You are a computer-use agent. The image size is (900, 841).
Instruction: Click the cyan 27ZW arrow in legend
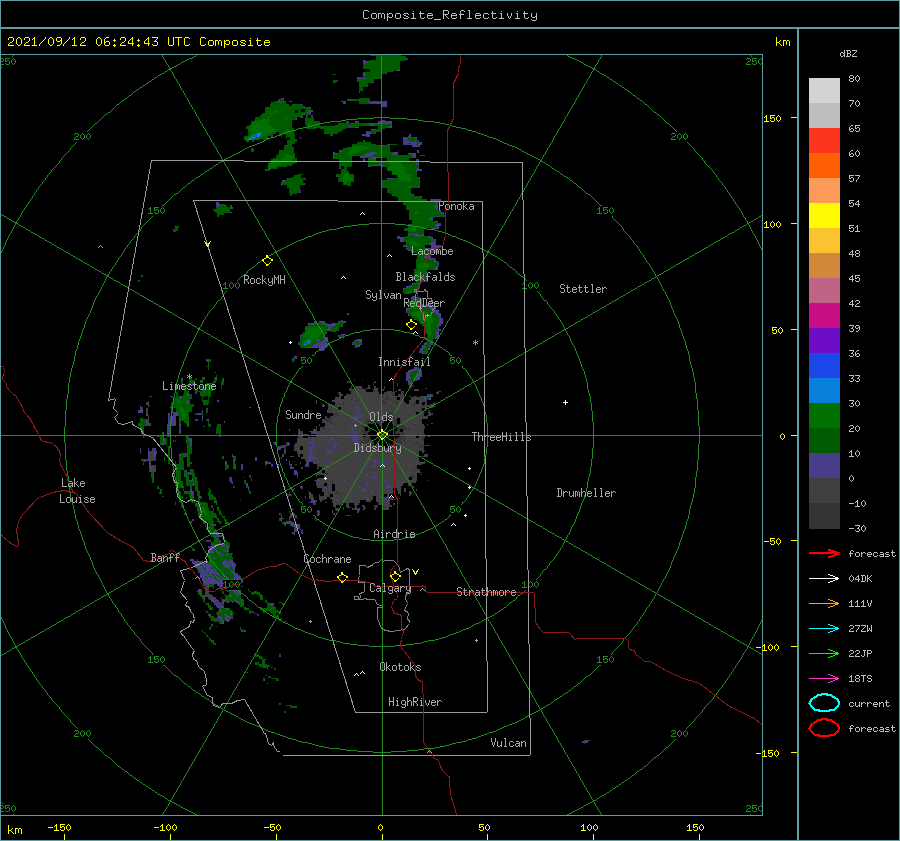(x=824, y=629)
